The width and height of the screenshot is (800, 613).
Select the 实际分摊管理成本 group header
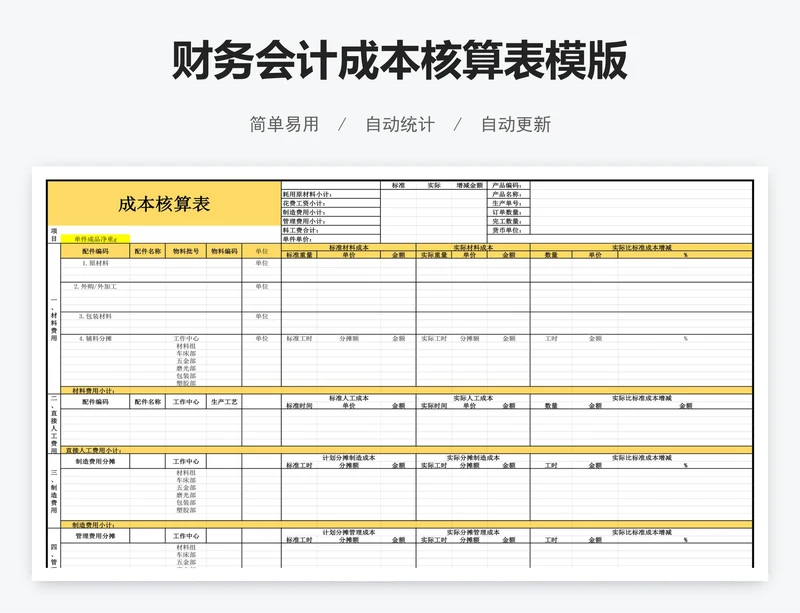tap(473, 532)
